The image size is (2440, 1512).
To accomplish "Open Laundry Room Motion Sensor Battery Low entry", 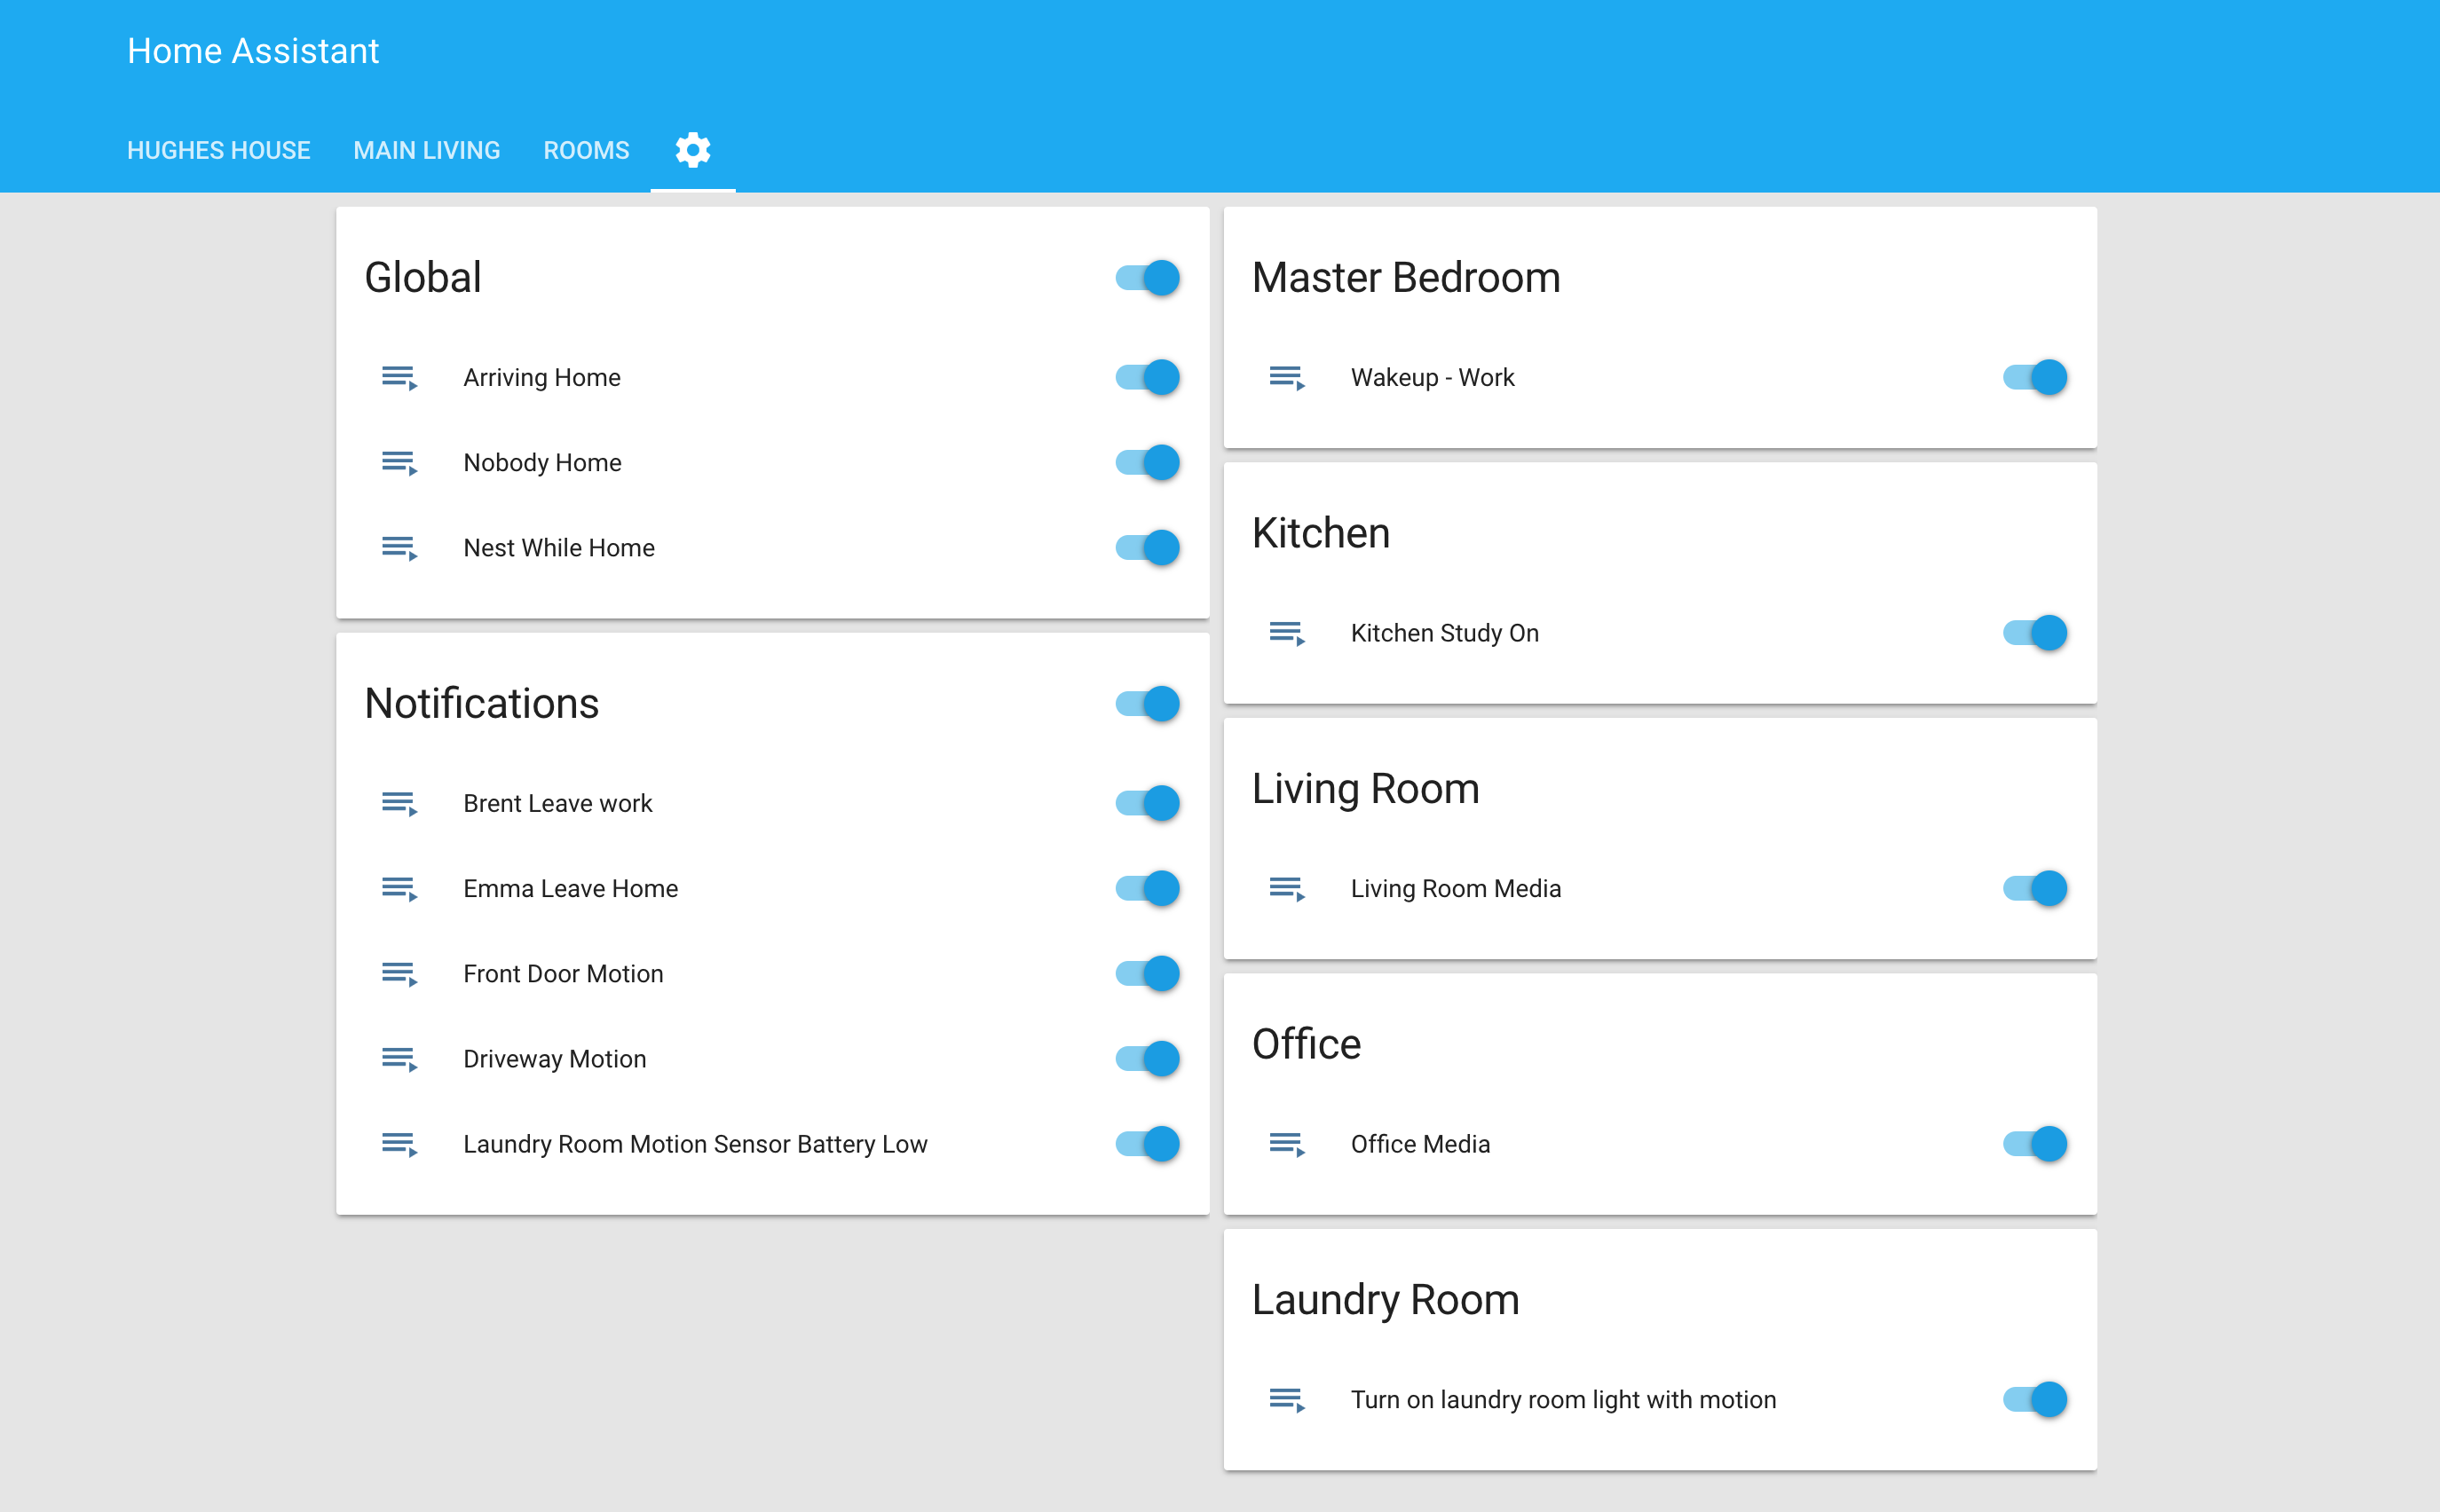I will click(694, 1144).
